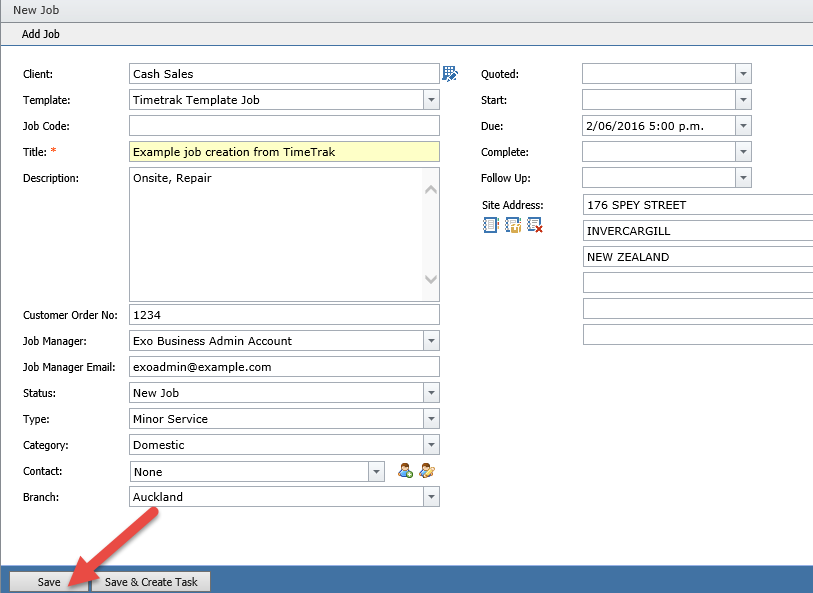The image size is (813, 593).
Task: Click the Title field with example job text
Action: (284, 151)
